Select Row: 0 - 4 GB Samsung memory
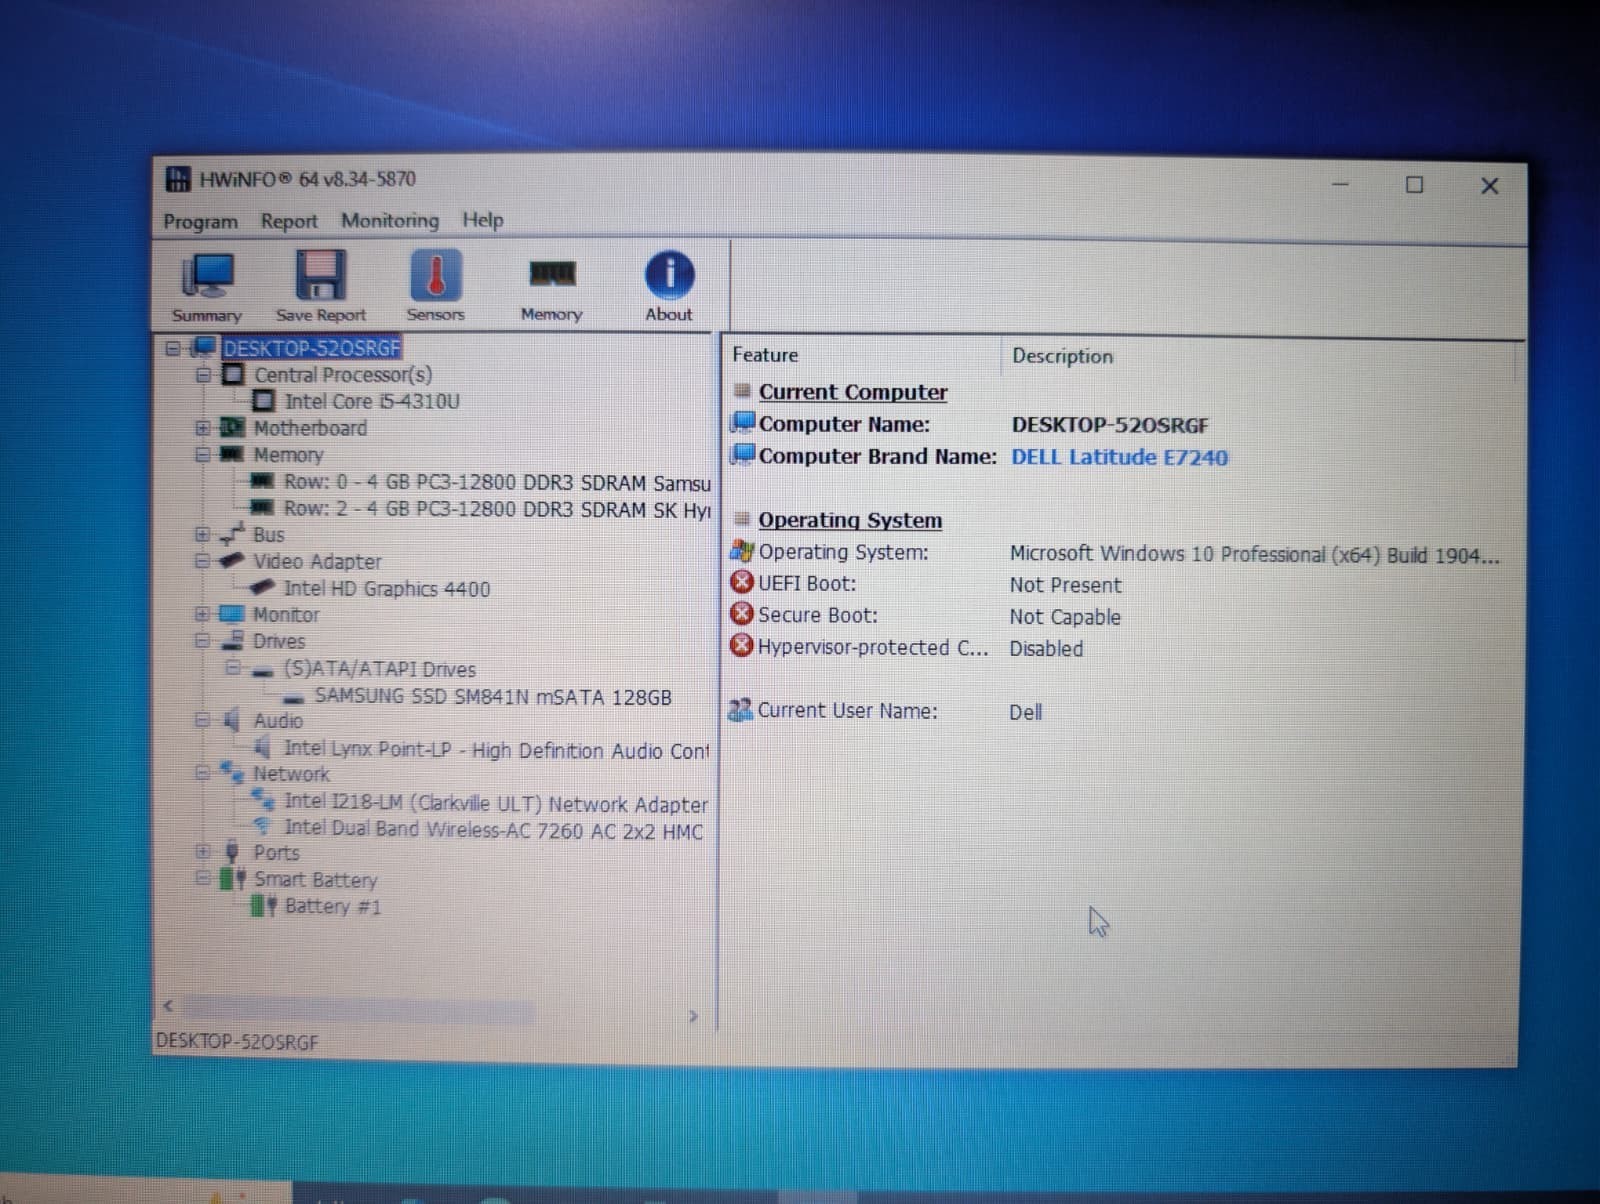 pos(497,482)
